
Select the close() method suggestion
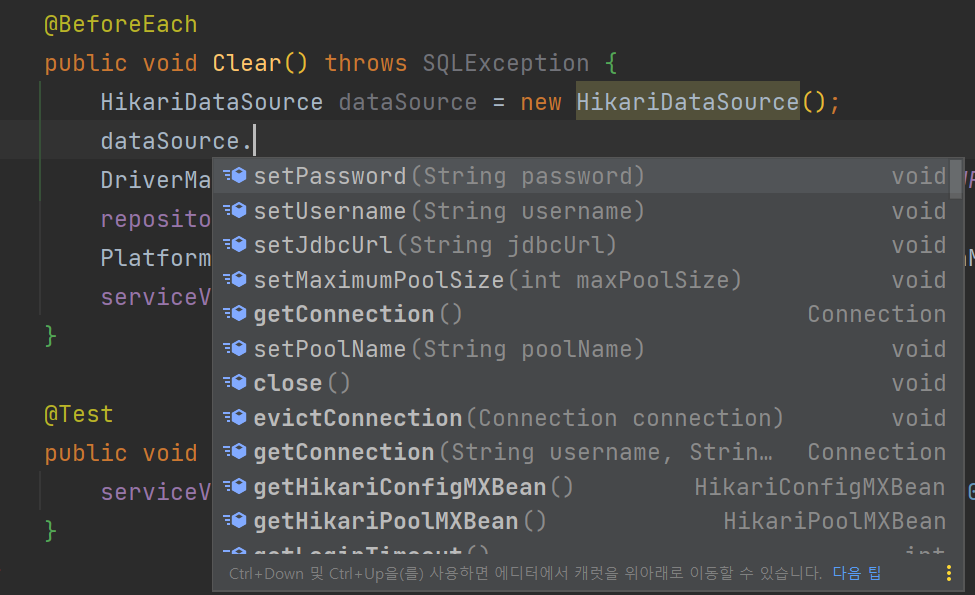(x=581, y=383)
